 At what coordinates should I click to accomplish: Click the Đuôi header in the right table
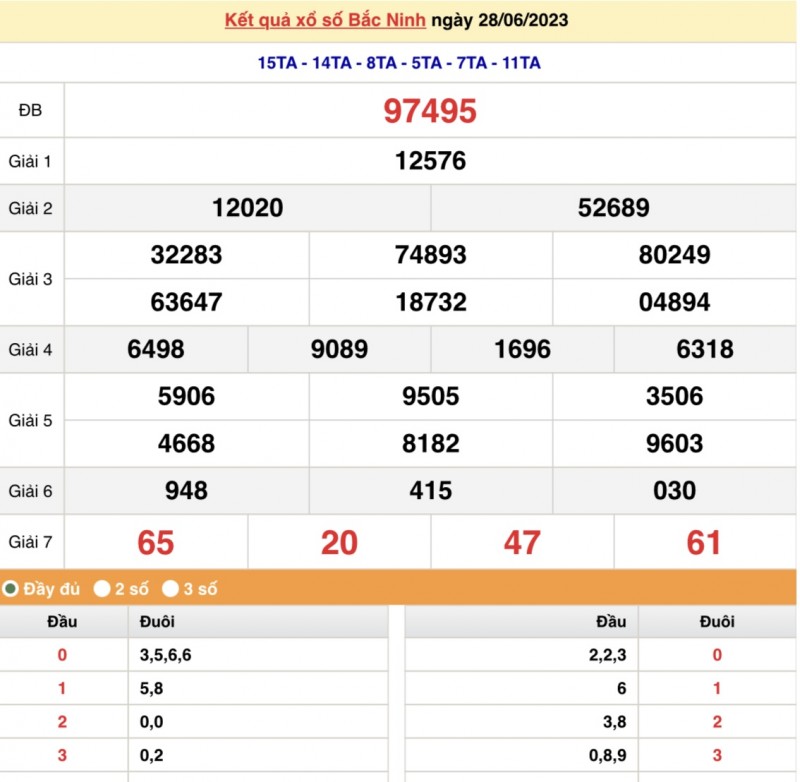pos(716,622)
